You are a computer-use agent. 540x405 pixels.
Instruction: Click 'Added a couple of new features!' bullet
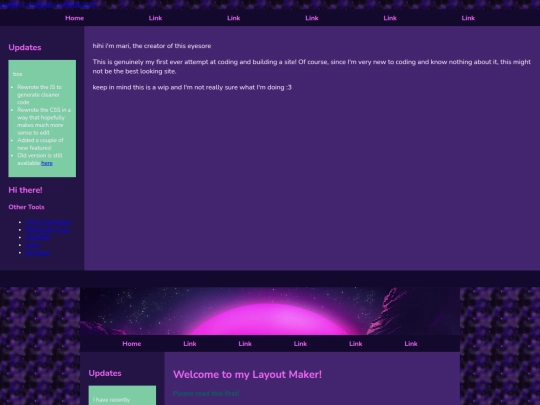point(40,144)
